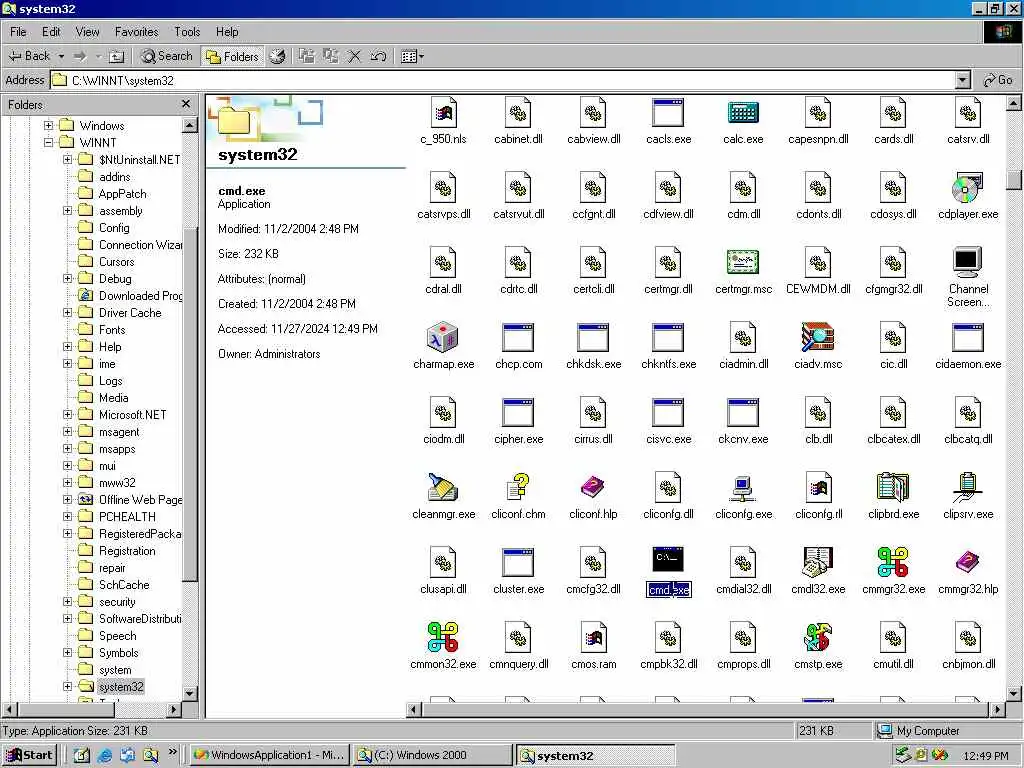Select the Cursors folder in tree
The height and width of the screenshot is (768, 1024).
click(x=116, y=262)
